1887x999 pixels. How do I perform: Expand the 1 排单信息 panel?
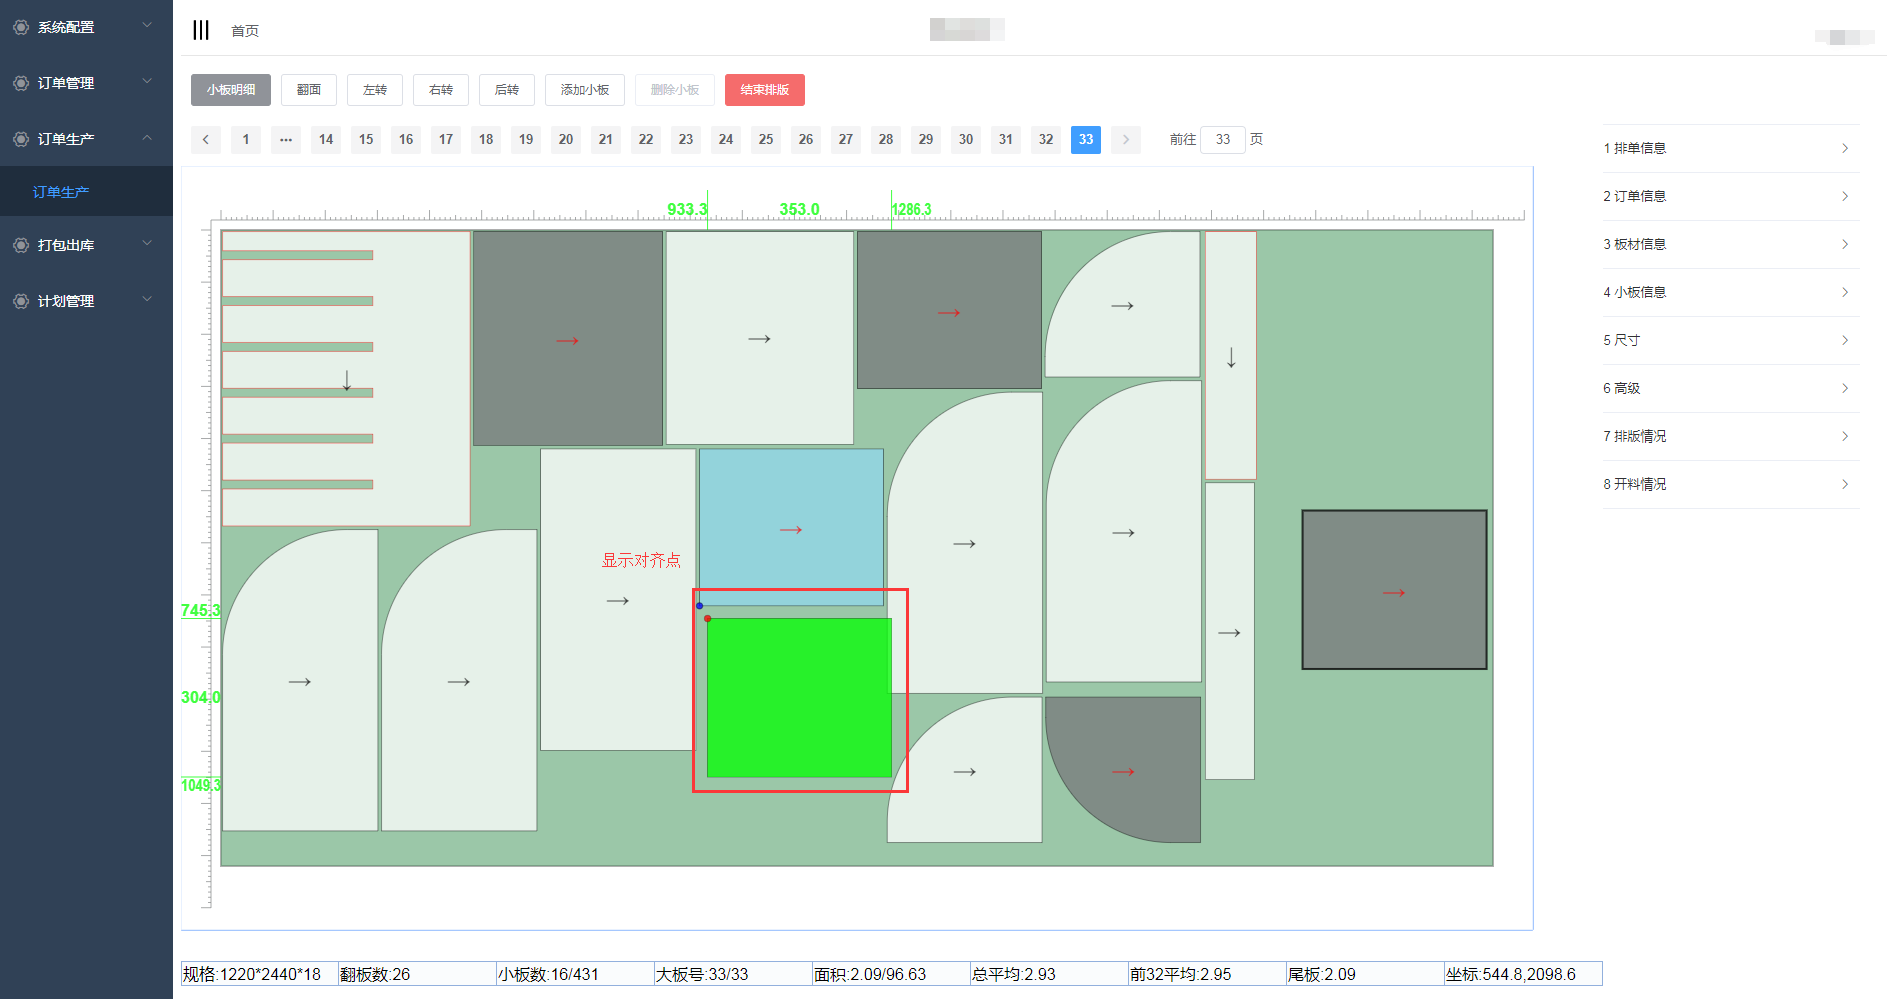pos(1730,148)
